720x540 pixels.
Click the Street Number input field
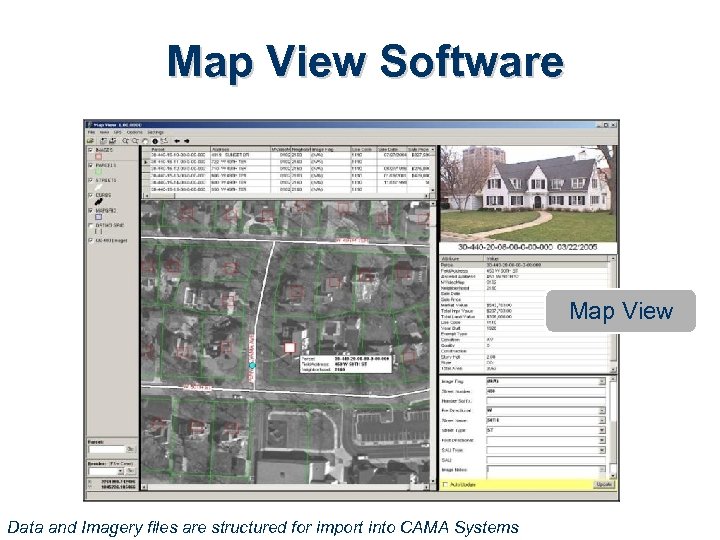pyautogui.click(x=546, y=391)
